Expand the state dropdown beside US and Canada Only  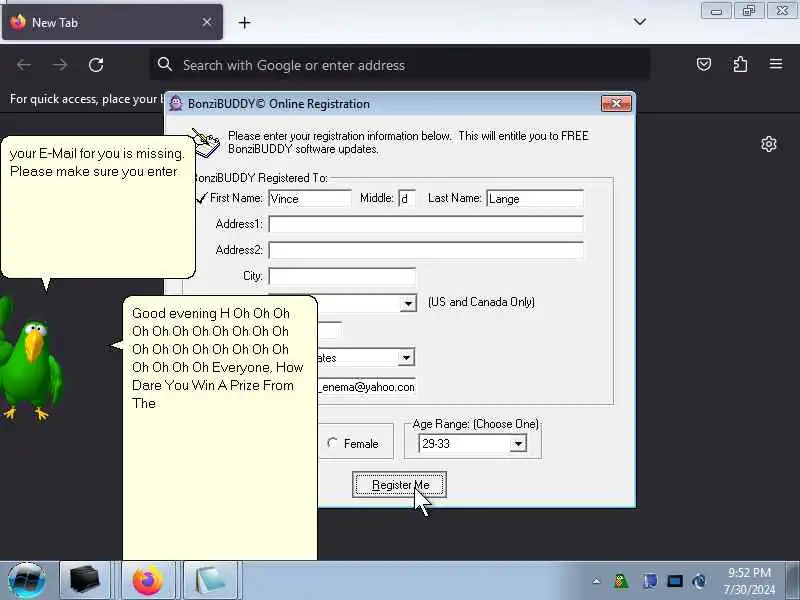coord(408,303)
